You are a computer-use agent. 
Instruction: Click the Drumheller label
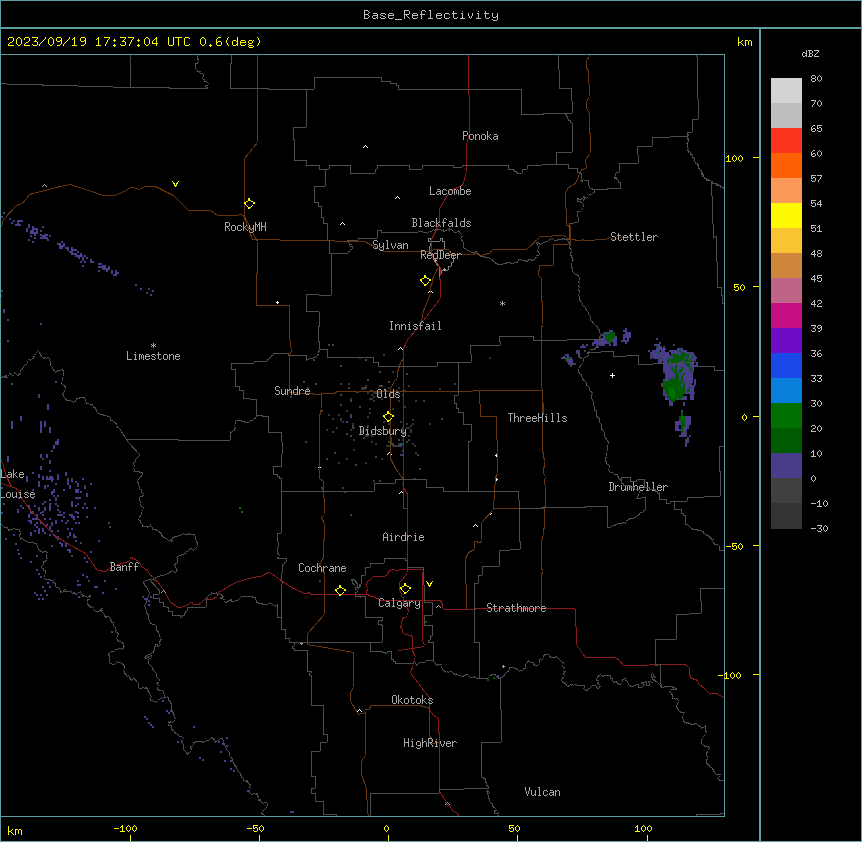coord(638,487)
